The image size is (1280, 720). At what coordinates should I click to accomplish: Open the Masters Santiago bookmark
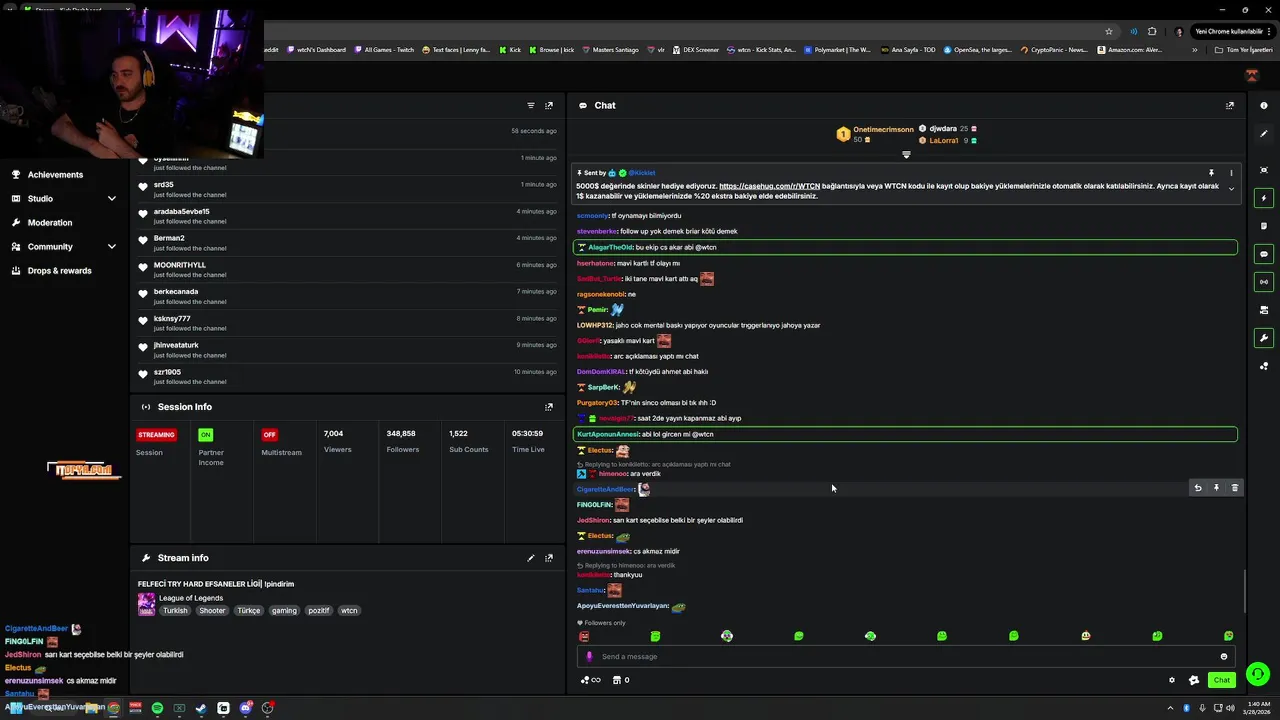click(610, 50)
